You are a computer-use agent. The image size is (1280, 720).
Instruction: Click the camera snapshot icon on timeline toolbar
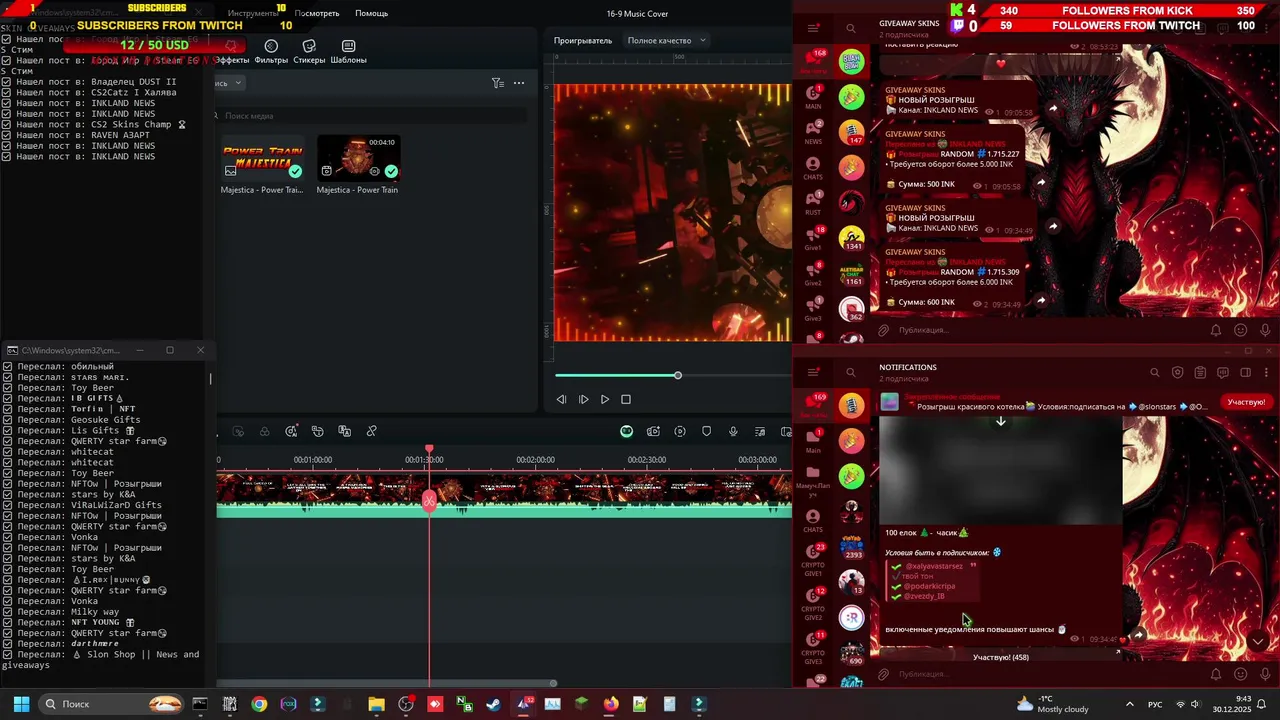point(653,431)
